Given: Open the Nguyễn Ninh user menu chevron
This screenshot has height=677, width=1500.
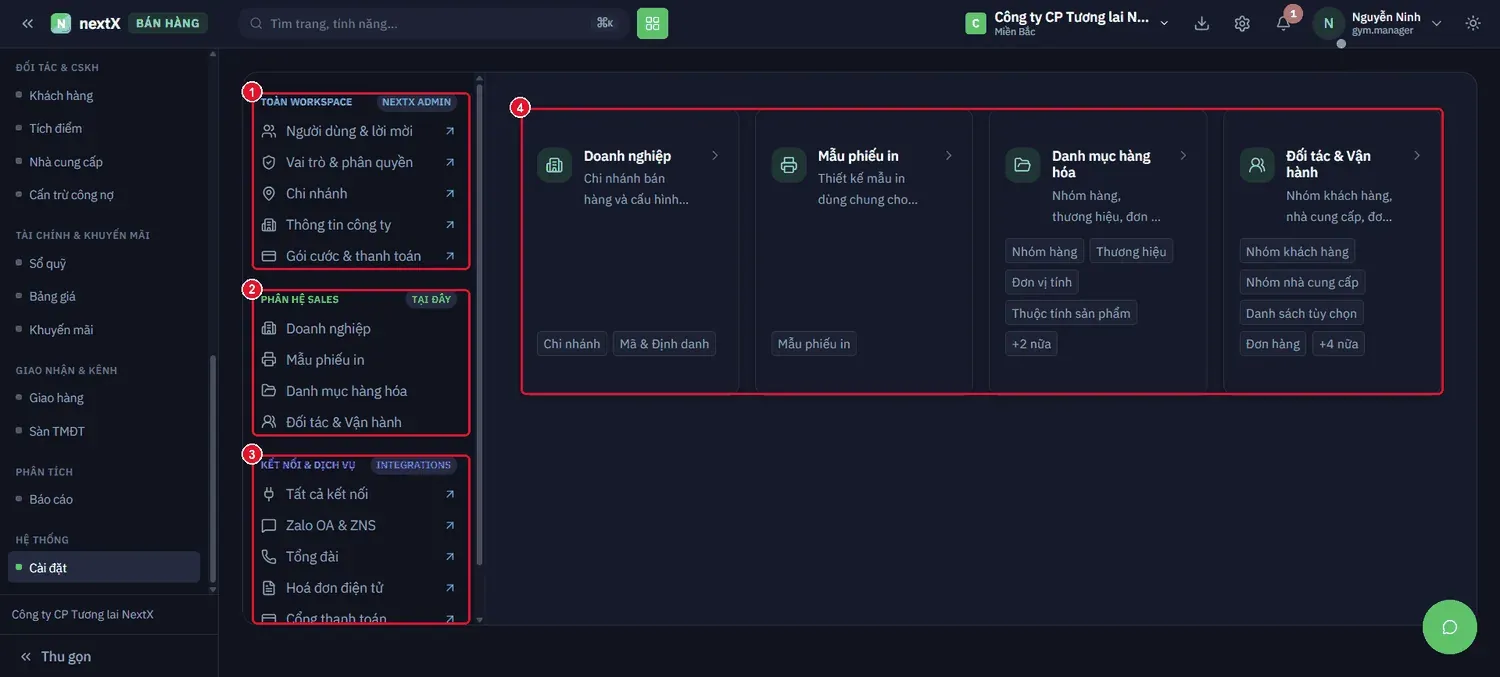Looking at the screenshot, I should pyautogui.click(x=1437, y=23).
